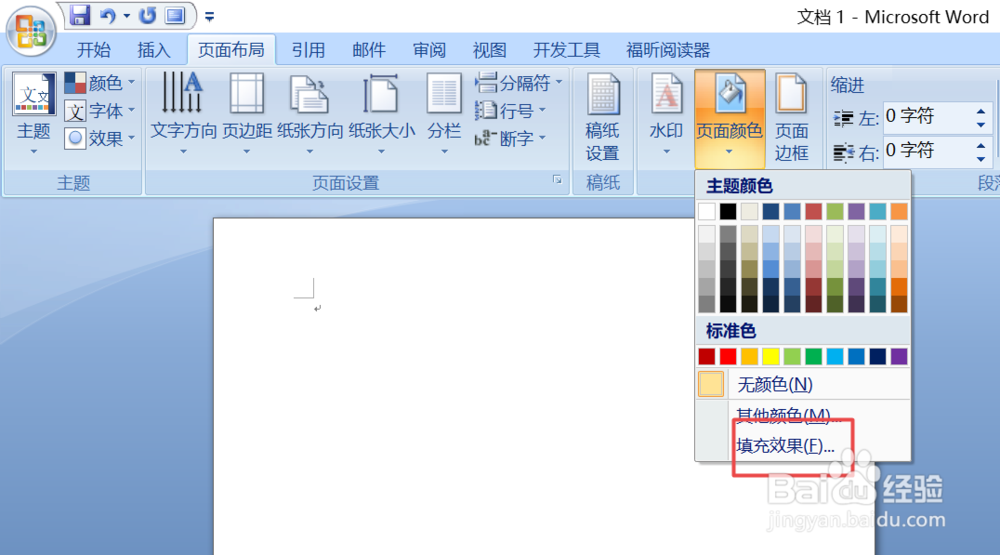
Task: Click the Office button logo
Action: [31, 31]
